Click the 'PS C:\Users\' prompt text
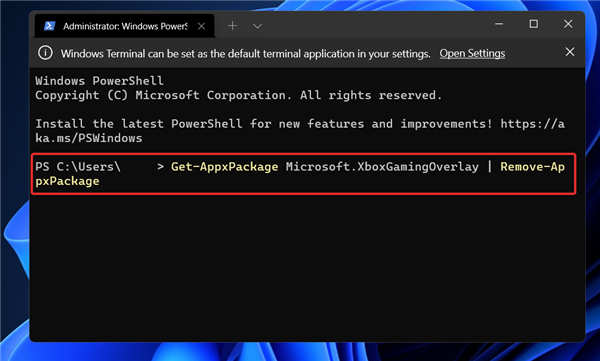 coord(78,167)
